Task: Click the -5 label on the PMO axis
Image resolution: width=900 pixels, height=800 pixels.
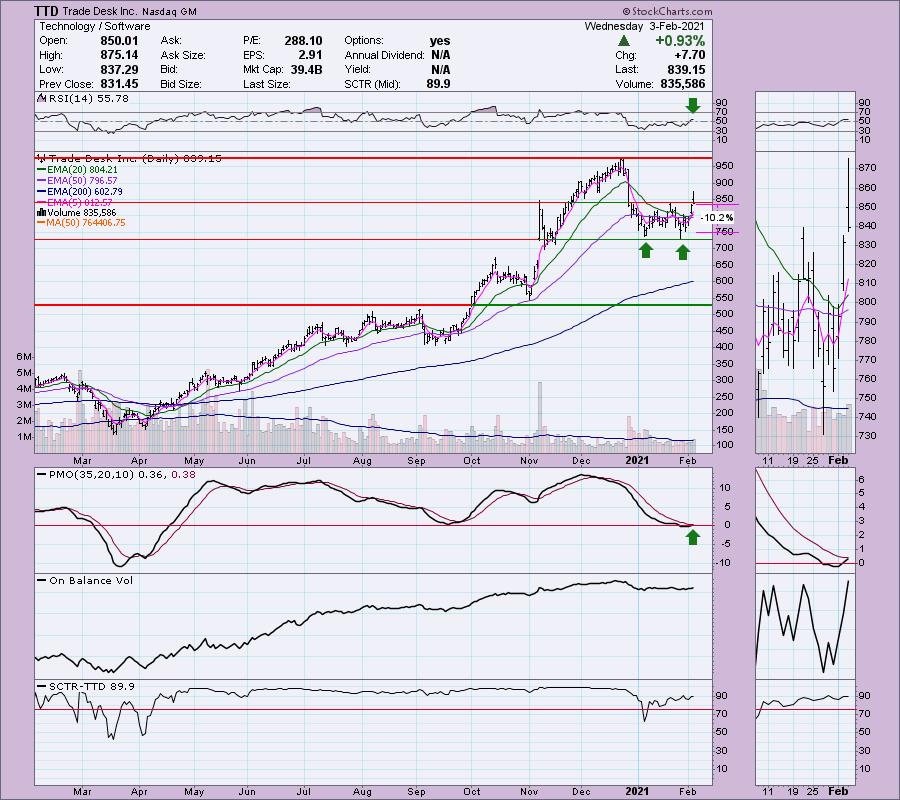Action: [726, 544]
